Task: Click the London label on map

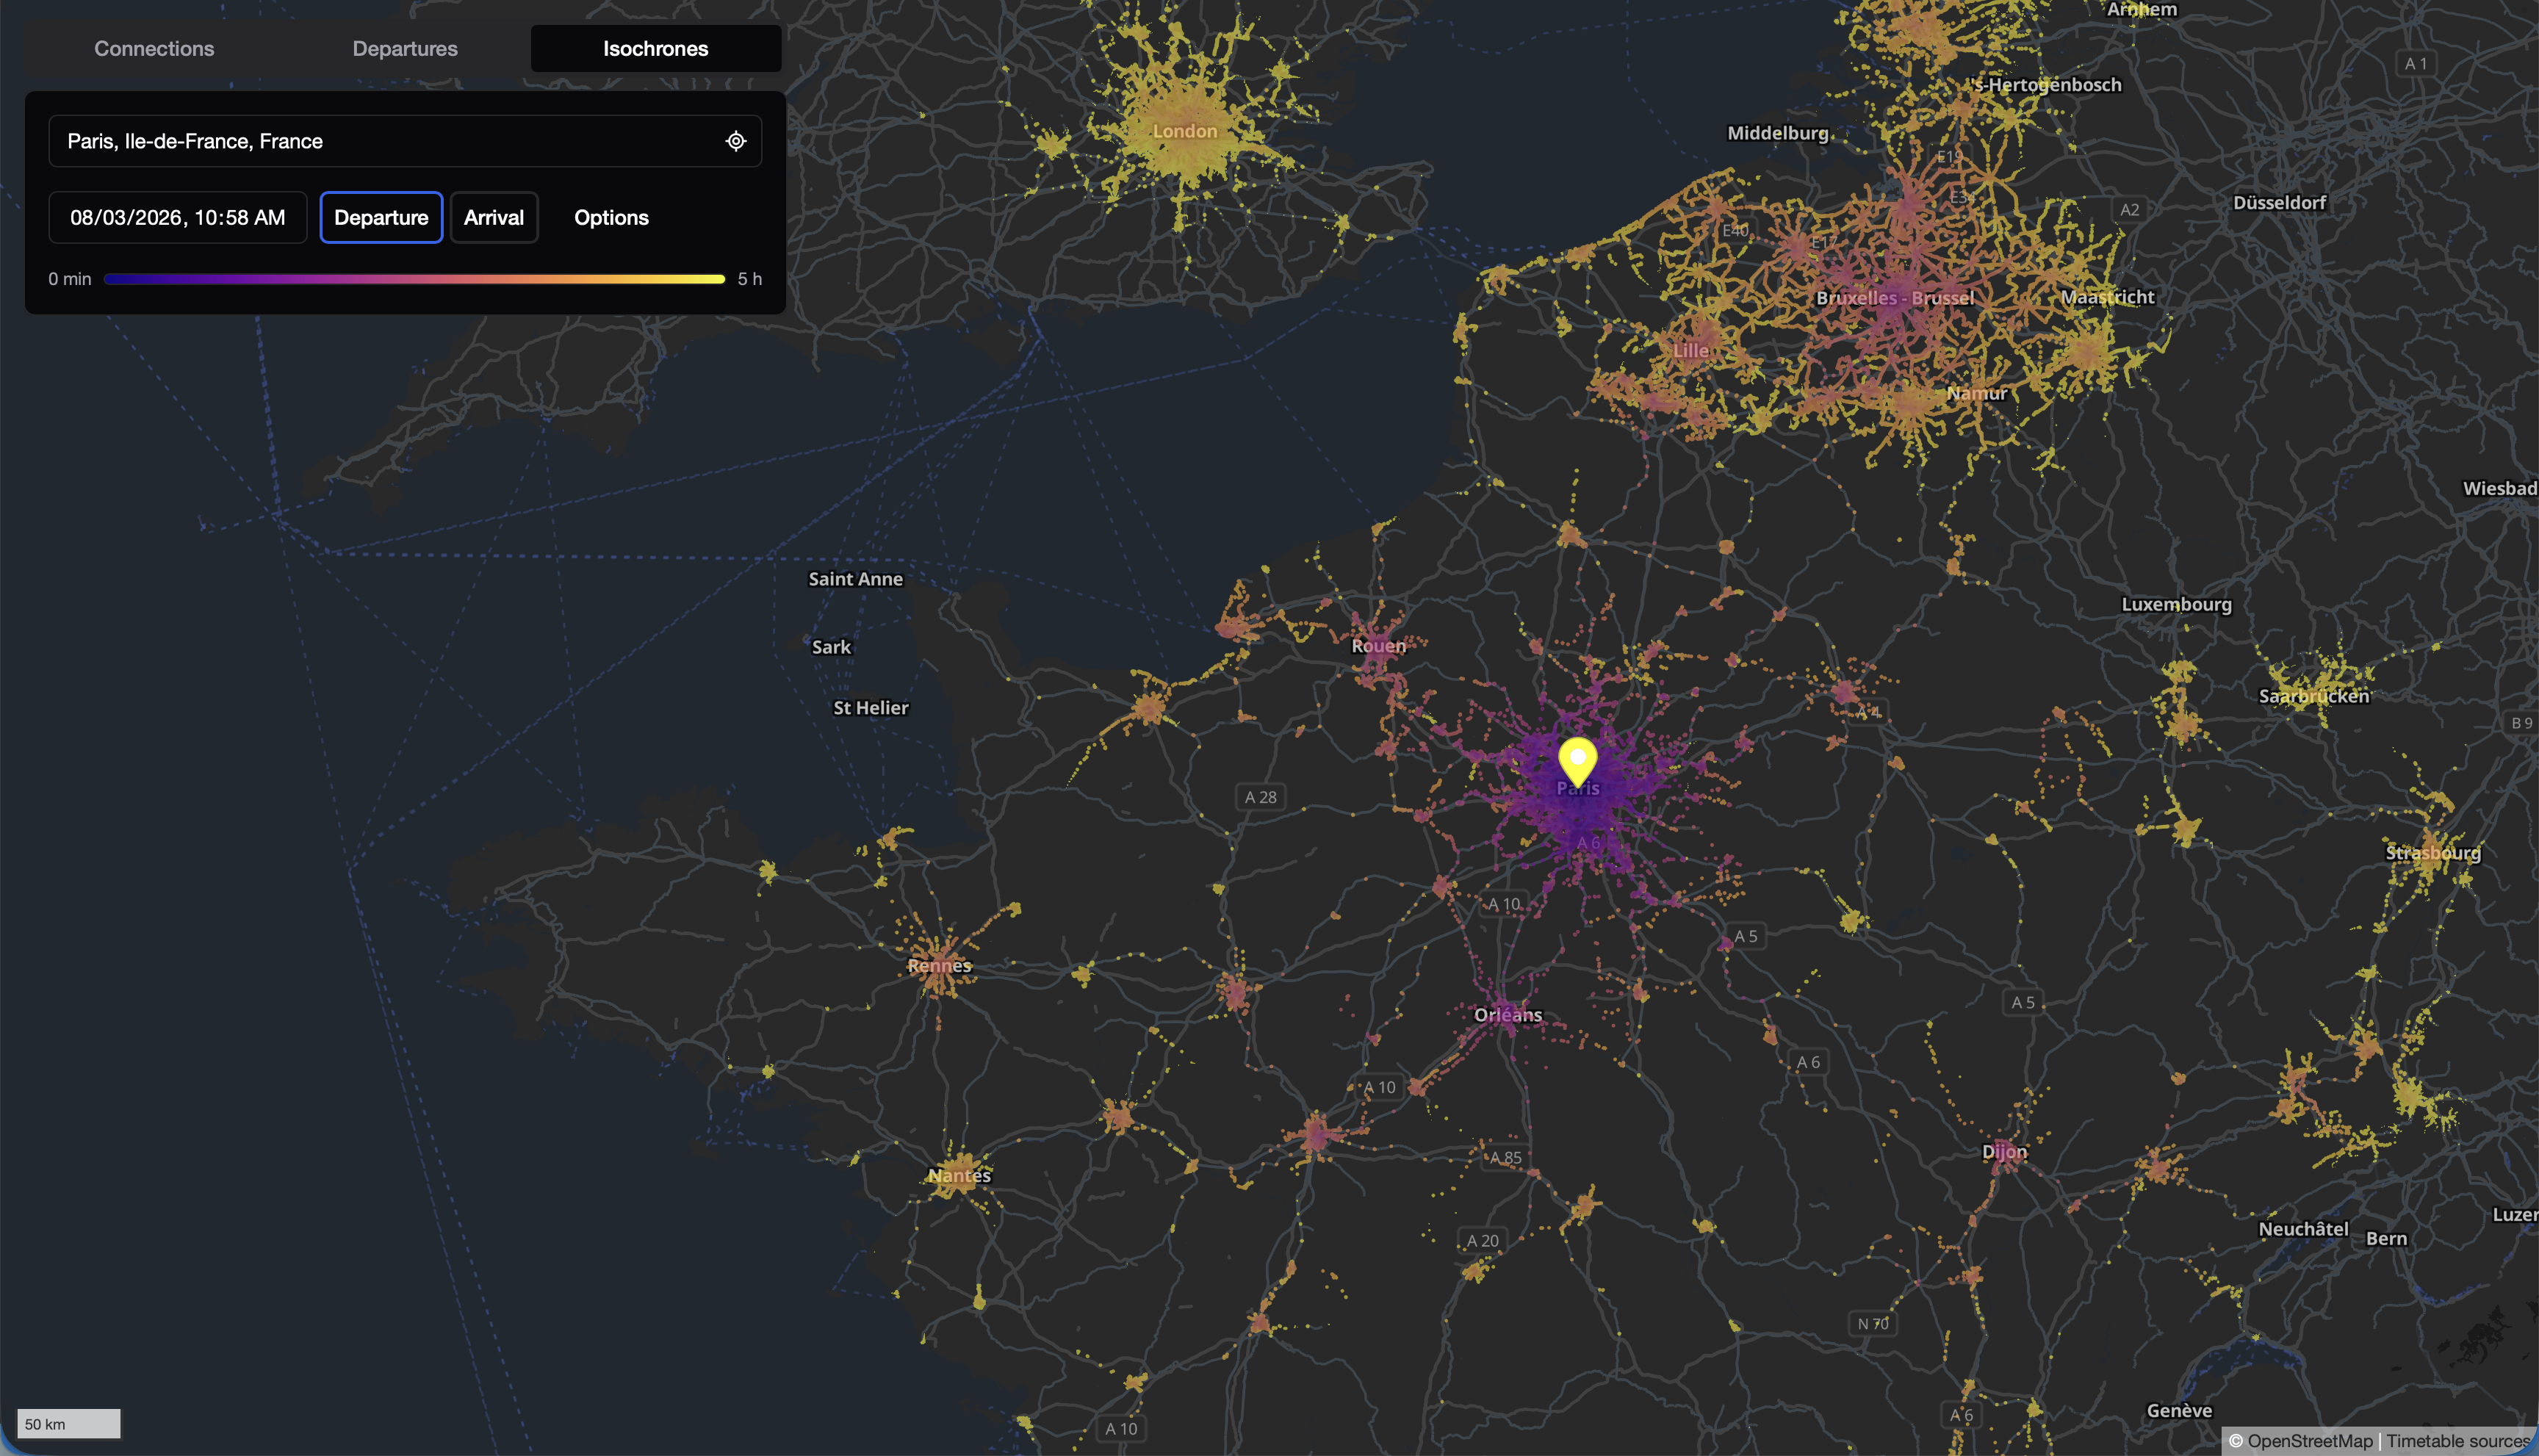Action: click(1185, 131)
